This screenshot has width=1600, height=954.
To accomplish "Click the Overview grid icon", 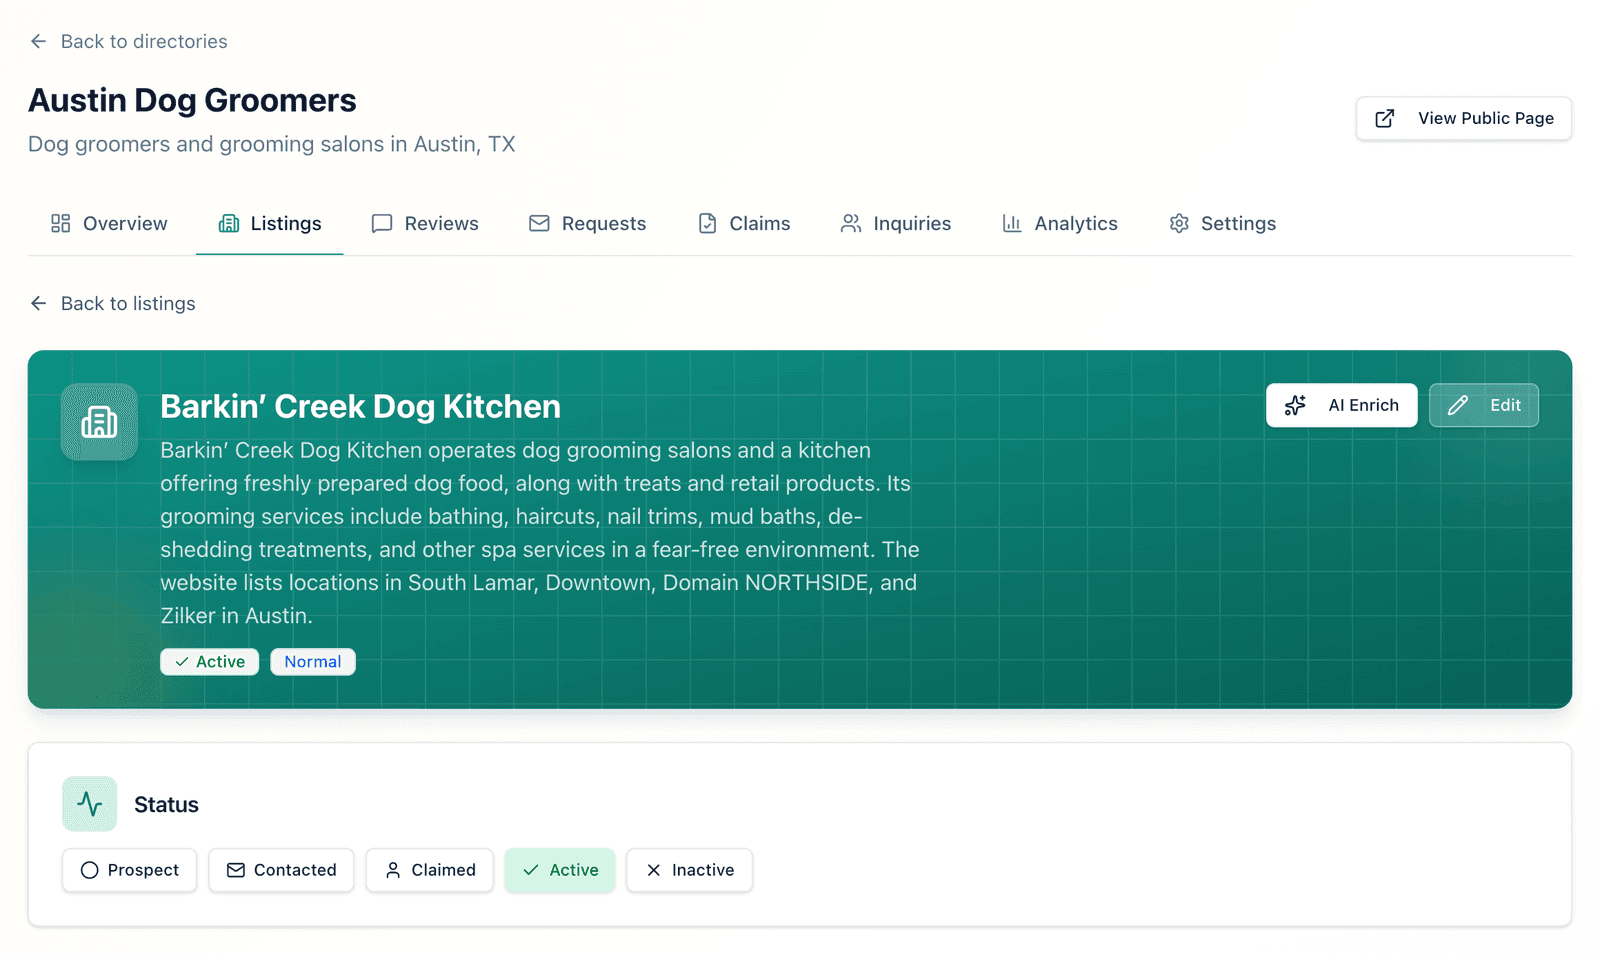I will click(61, 223).
